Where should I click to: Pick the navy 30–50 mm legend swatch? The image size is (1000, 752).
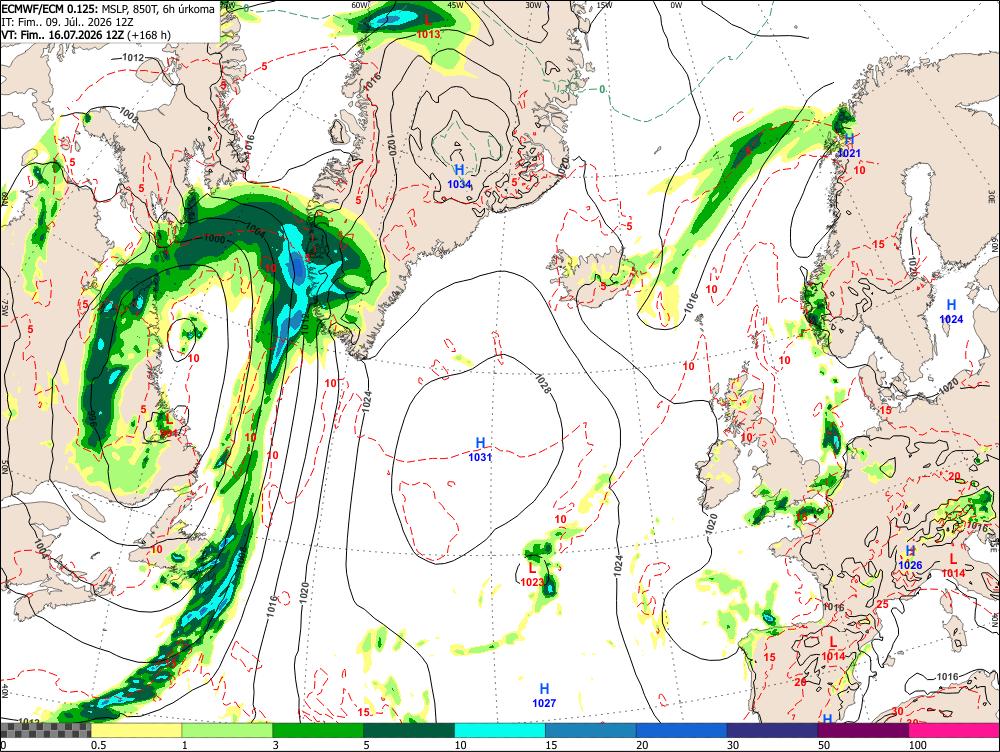click(772, 730)
